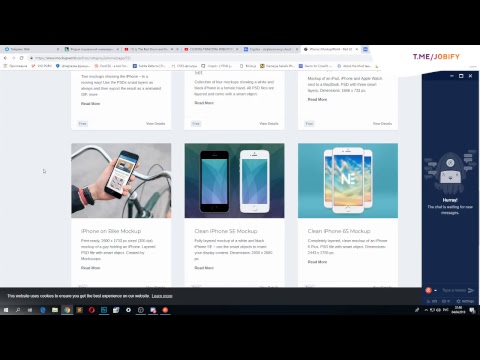Open the Windows Start menu
The width and height of the screenshot is (480, 360).
pos(6,310)
